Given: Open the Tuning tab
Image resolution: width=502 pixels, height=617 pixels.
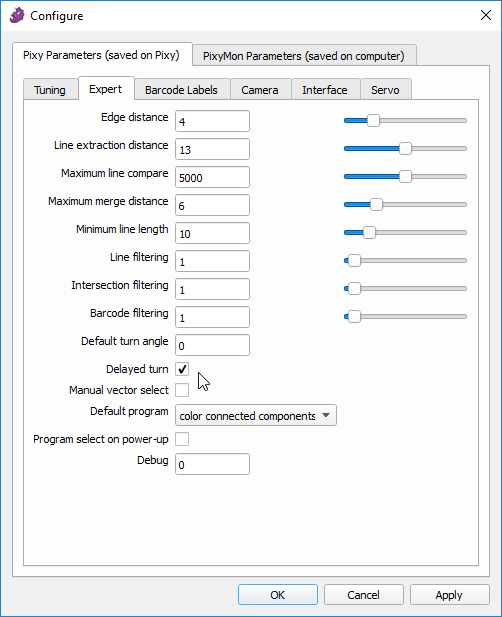Looking at the screenshot, I should click(50, 90).
